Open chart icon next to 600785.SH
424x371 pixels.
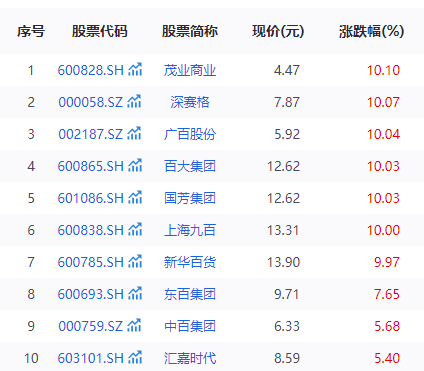click(x=135, y=262)
